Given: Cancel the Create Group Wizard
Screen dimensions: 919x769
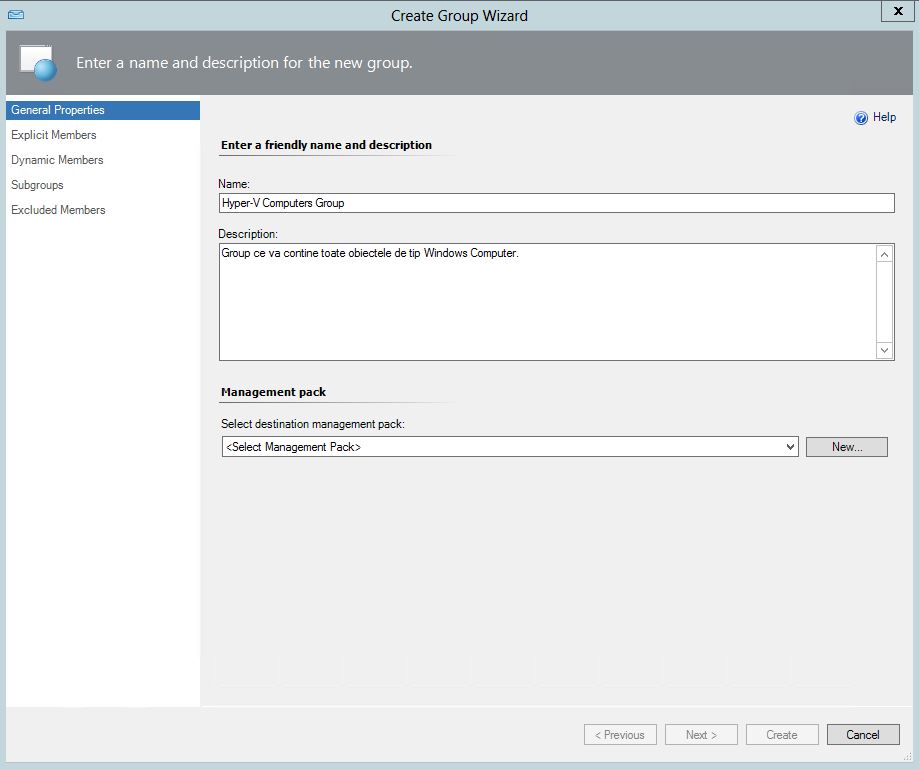Looking at the screenshot, I should [862, 735].
